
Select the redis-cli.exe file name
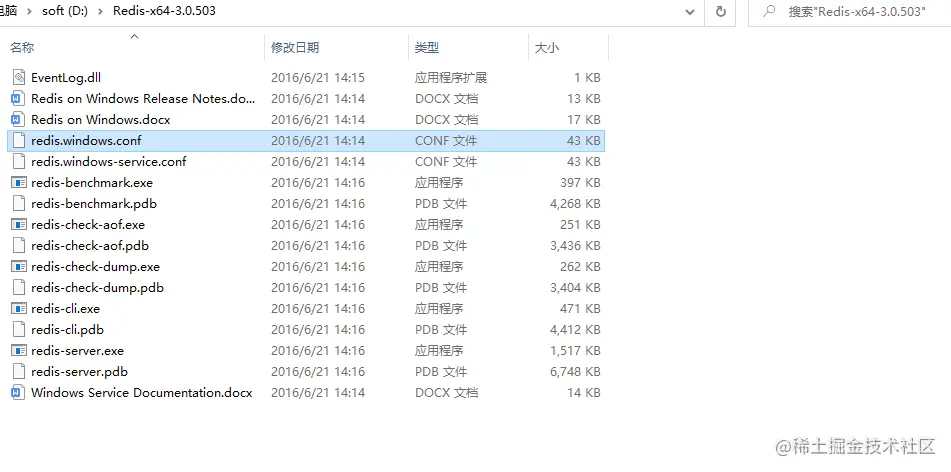click(66, 309)
